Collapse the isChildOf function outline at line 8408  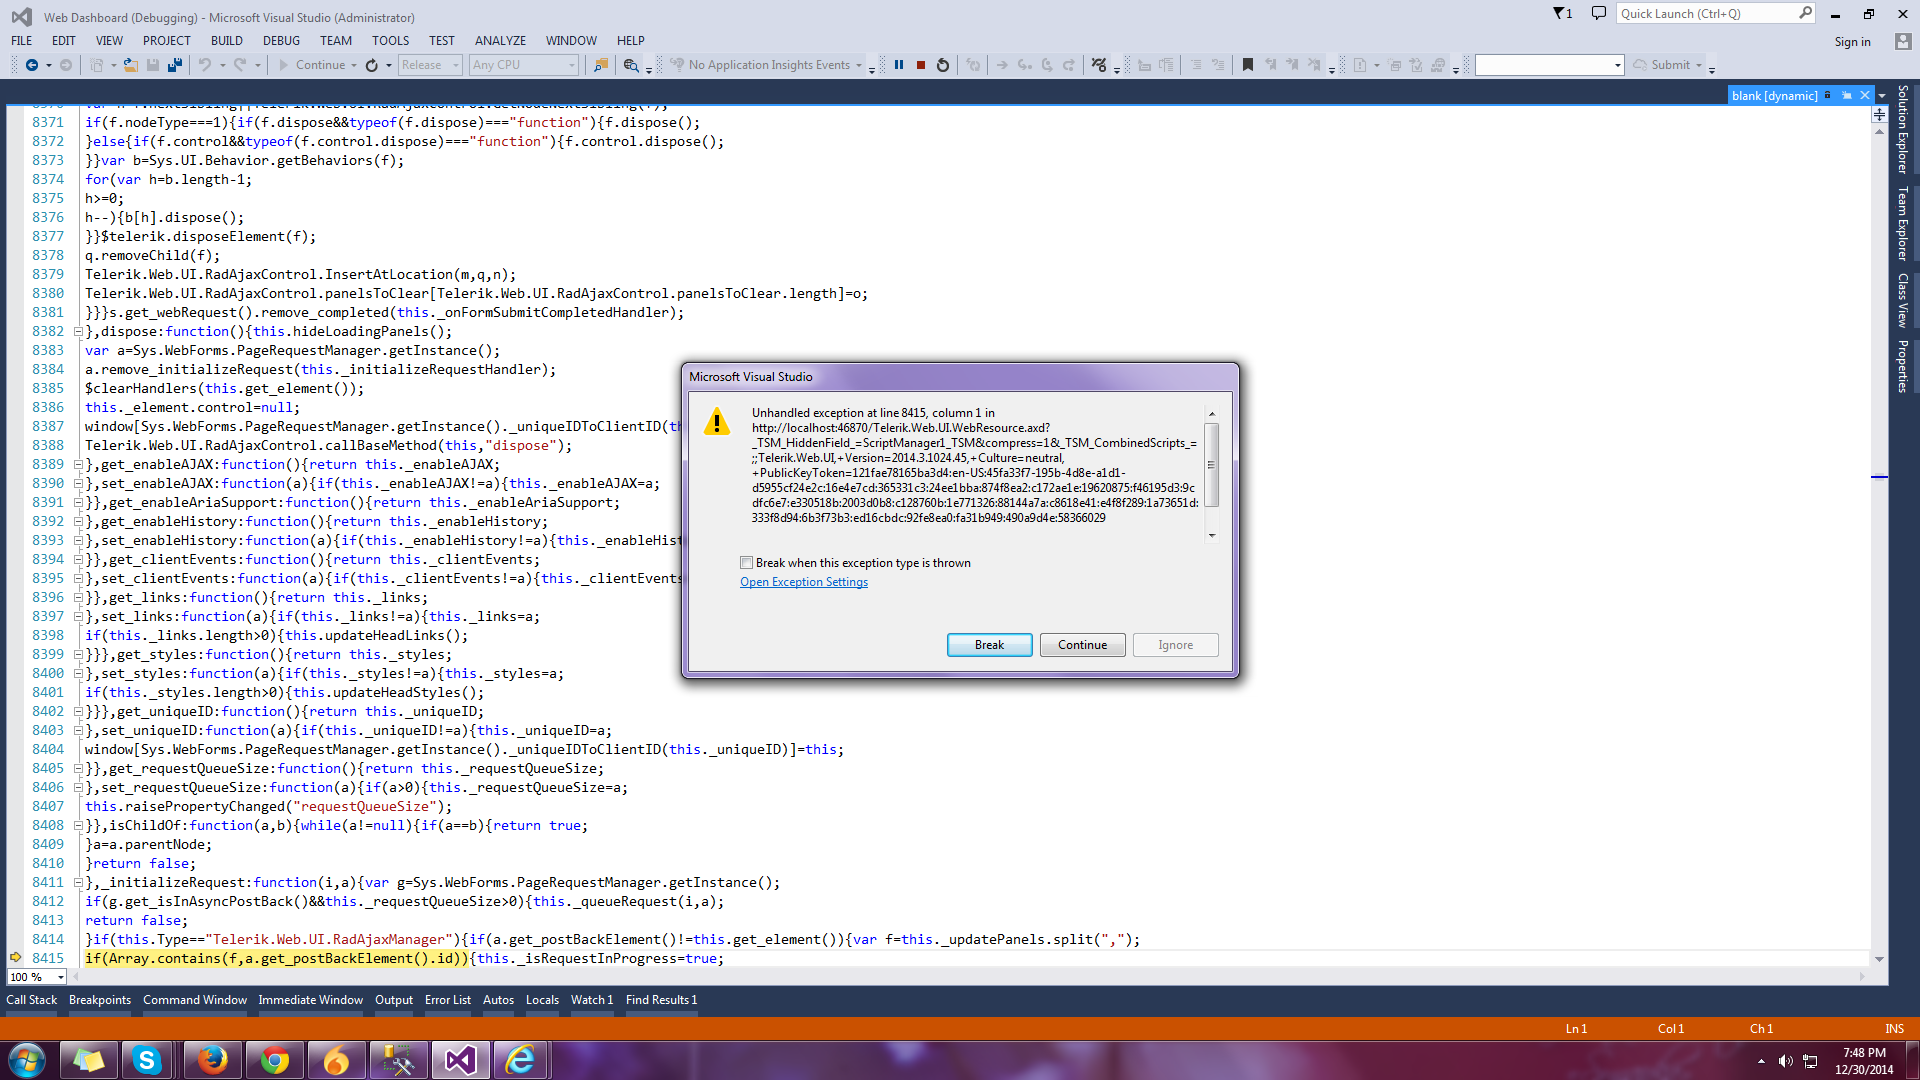click(78, 826)
